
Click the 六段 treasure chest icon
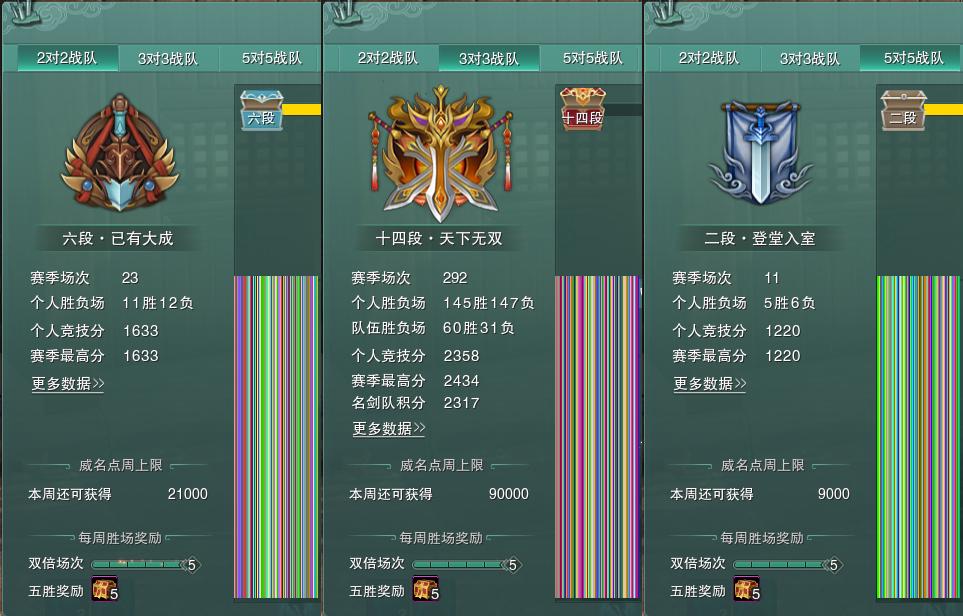point(262,111)
